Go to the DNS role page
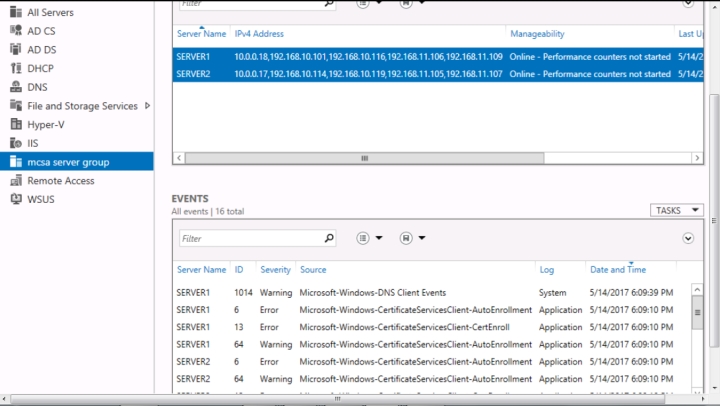Viewport: 720px width, 406px height. click(36, 87)
